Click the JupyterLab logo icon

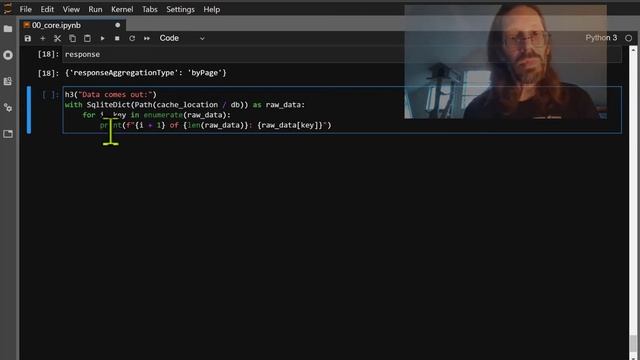(8, 8)
